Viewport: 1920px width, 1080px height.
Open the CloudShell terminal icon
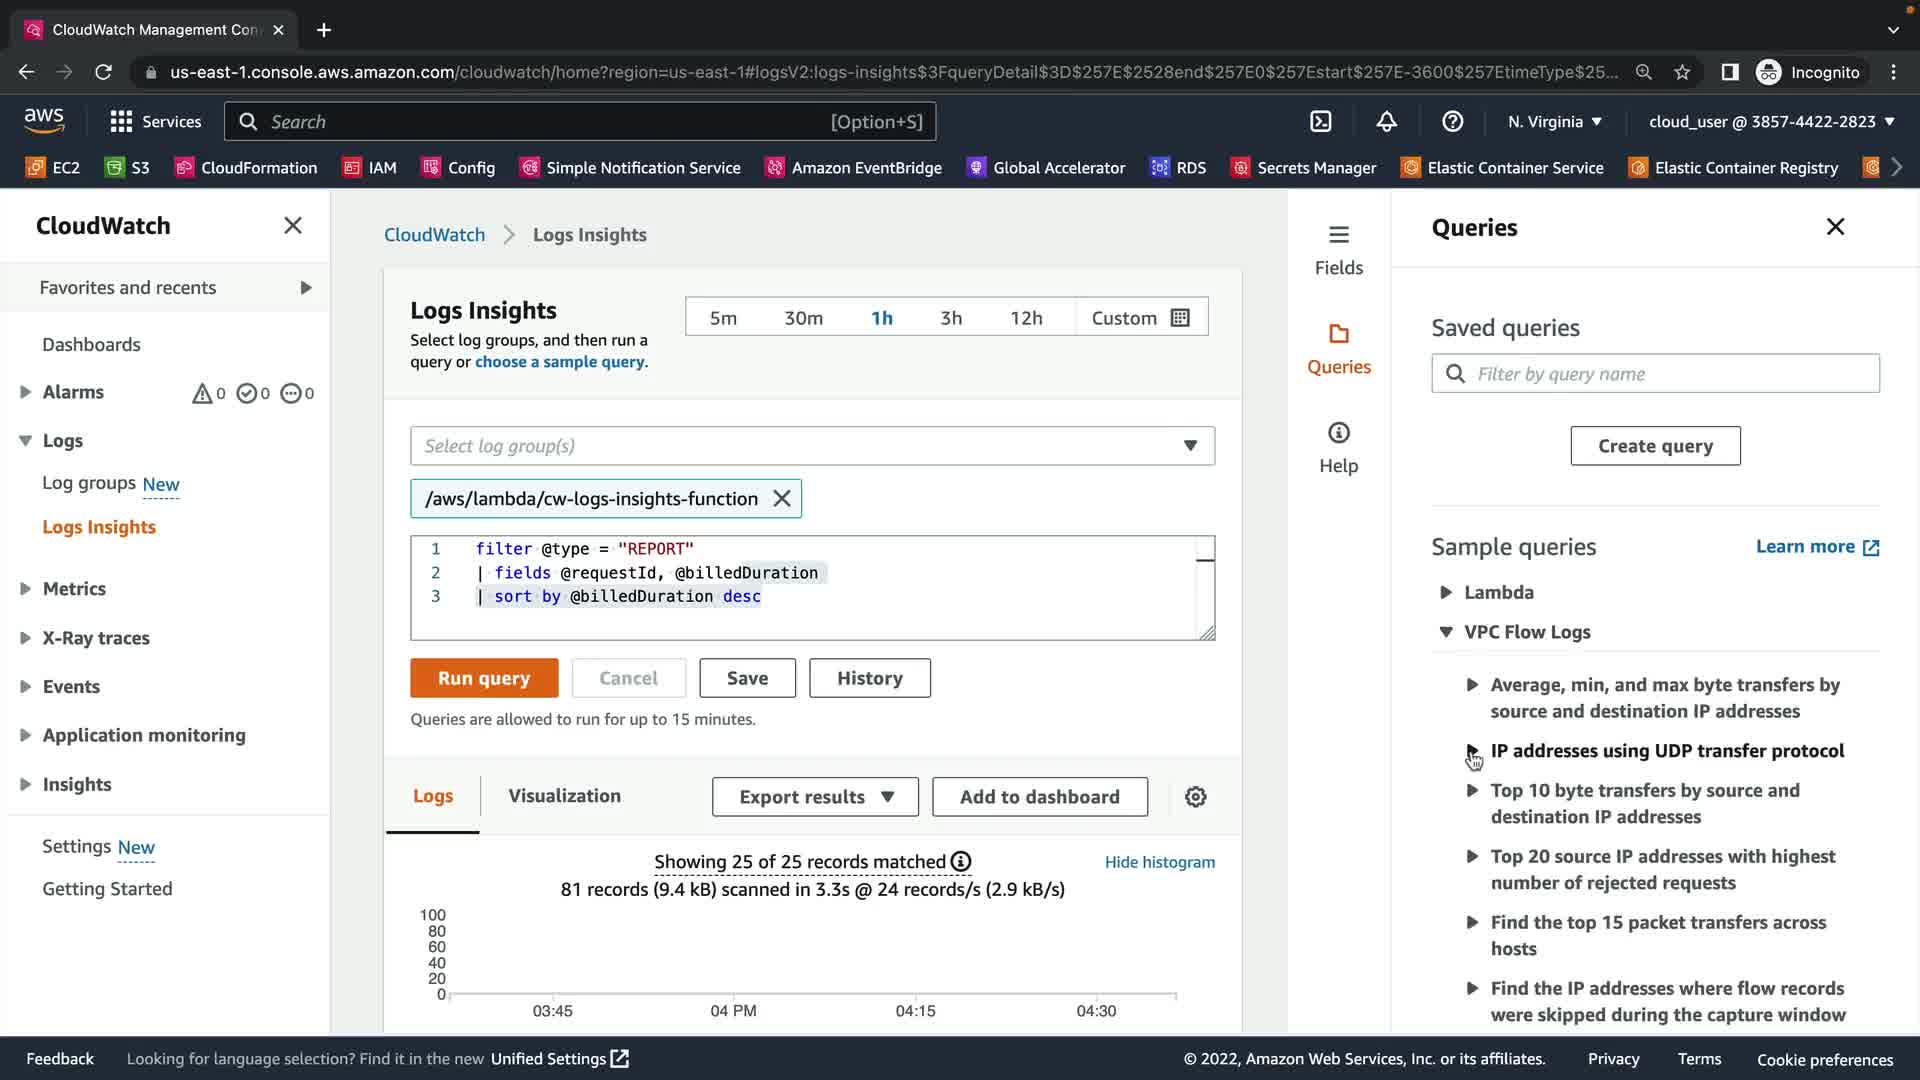(1321, 121)
